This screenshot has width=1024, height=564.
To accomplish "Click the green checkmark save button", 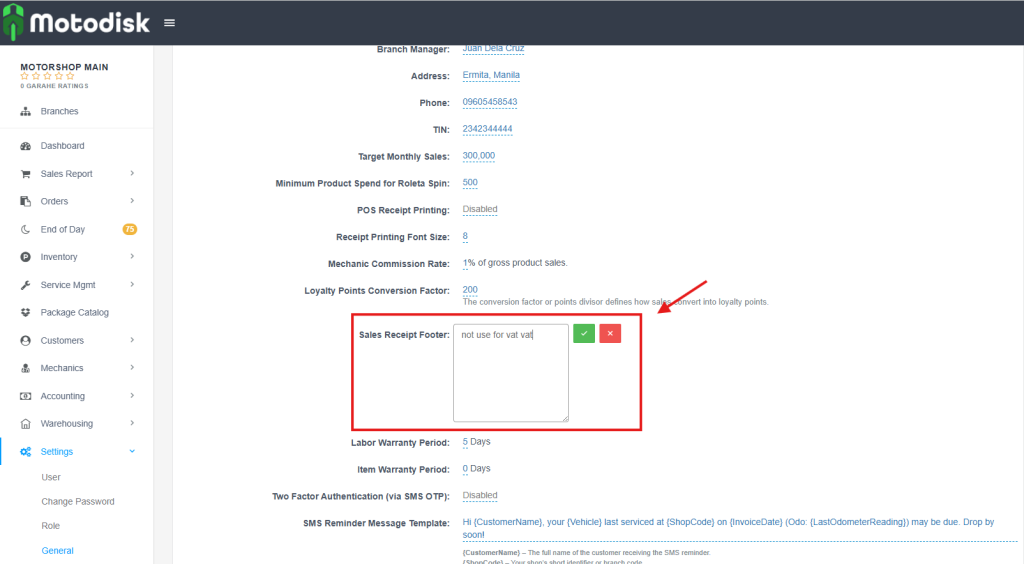I will pyautogui.click(x=584, y=333).
